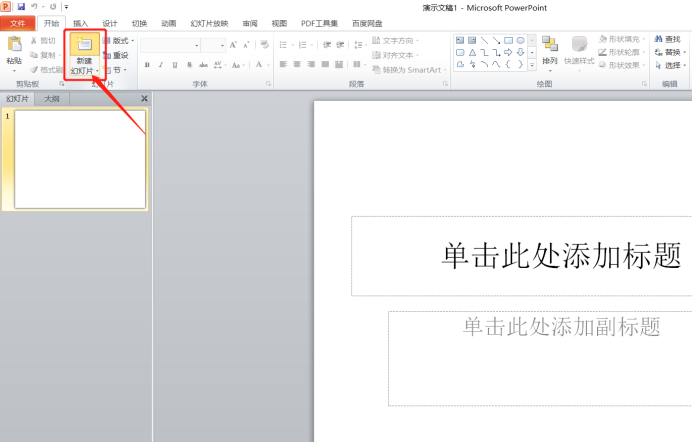The image size is (692, 443).
Task: Click the Reset (重设) slide button
Action: tap(116, 55)
